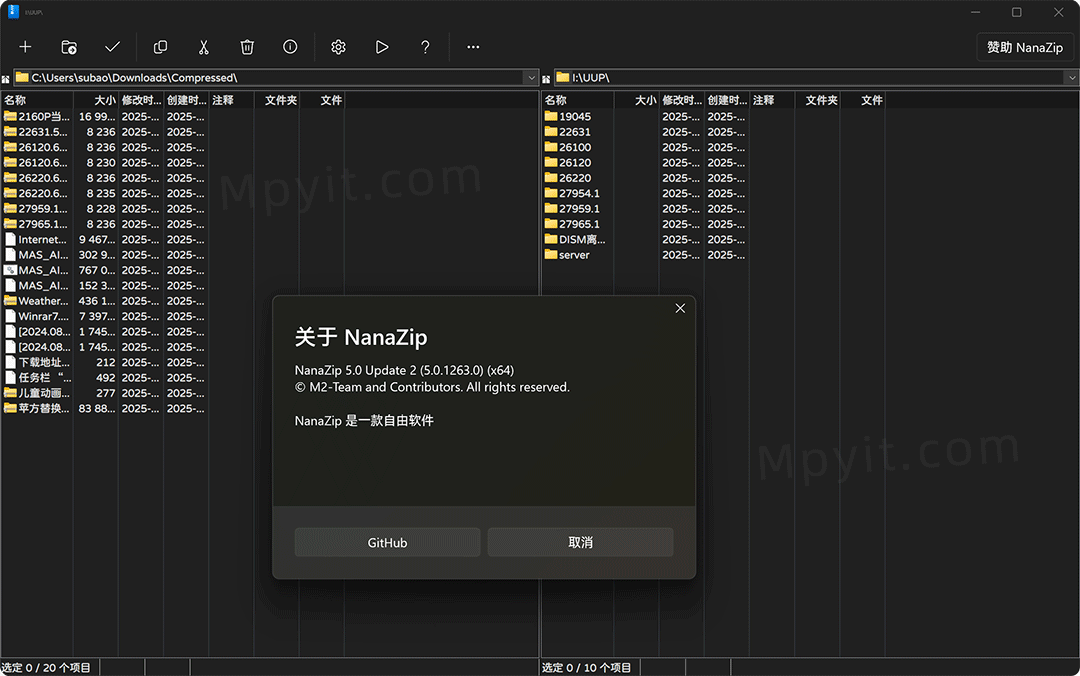Select the 27965.1 folder in right pane

(572, 224)
